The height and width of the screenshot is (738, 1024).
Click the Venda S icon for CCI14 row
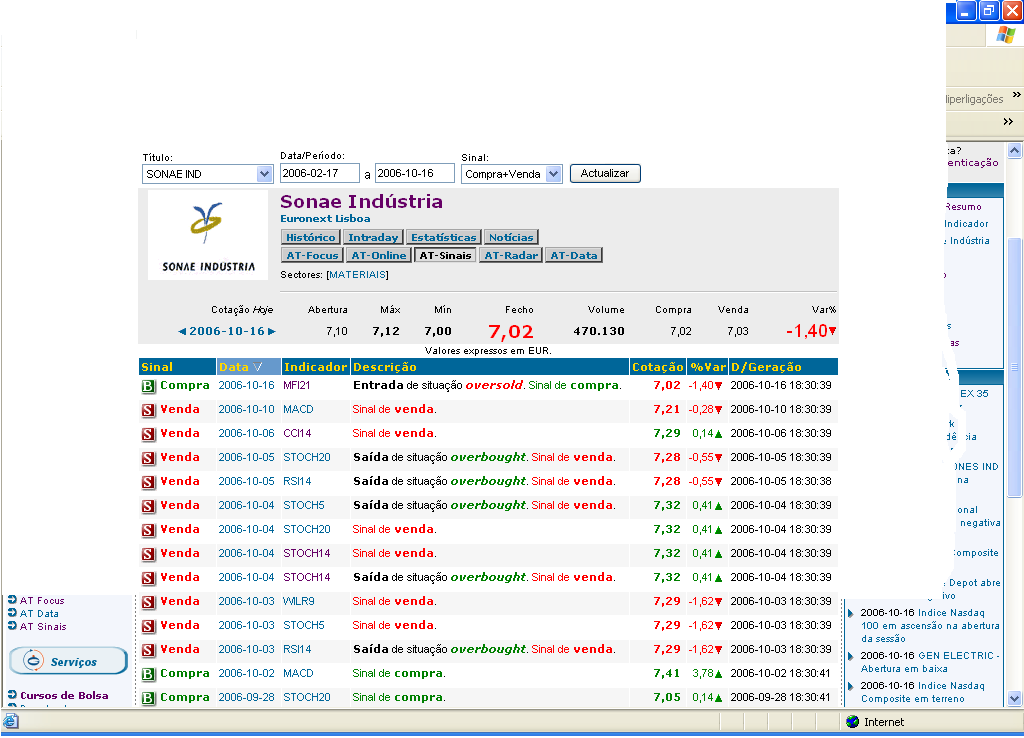(148, 434)
